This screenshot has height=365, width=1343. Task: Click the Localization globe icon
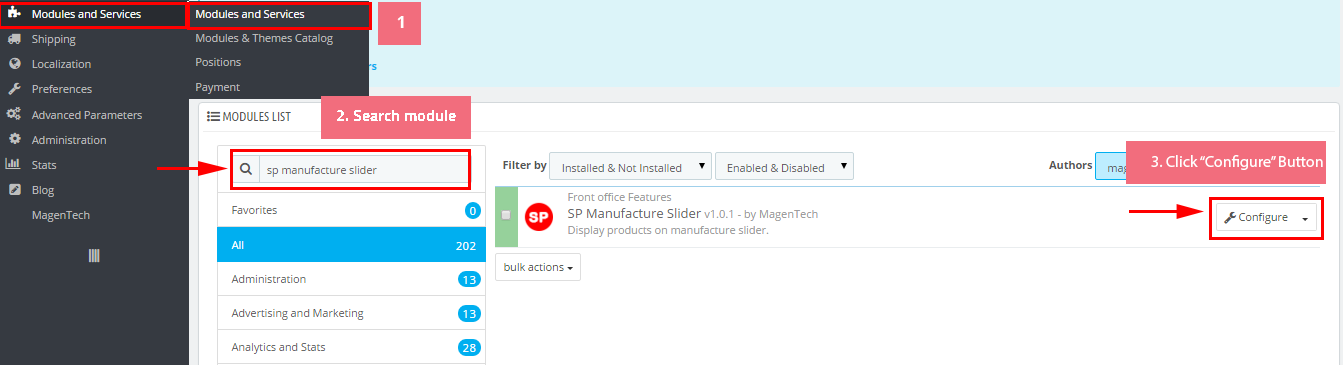pos(14,64)
